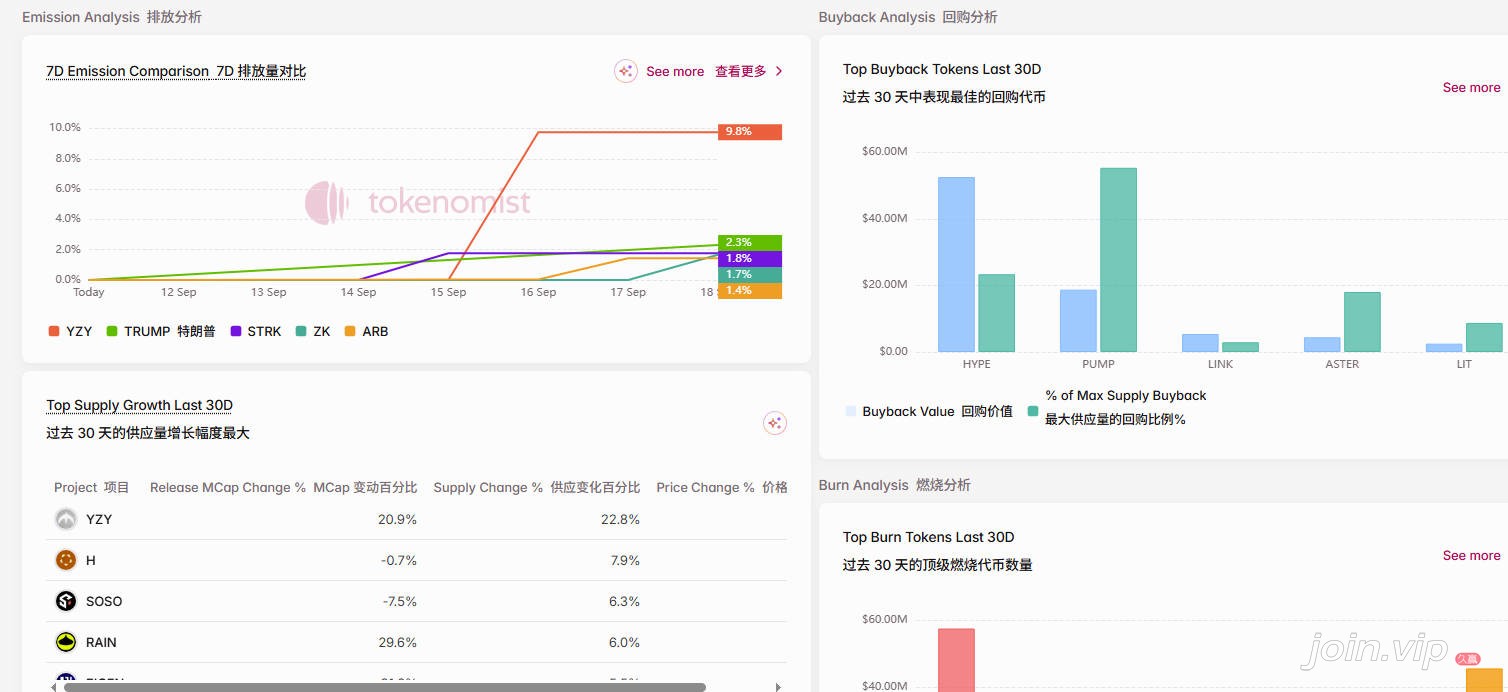1508x692 pixels.
Task: Sort by the Project column header
Action: pyautogui.click(x=92, y=488)
